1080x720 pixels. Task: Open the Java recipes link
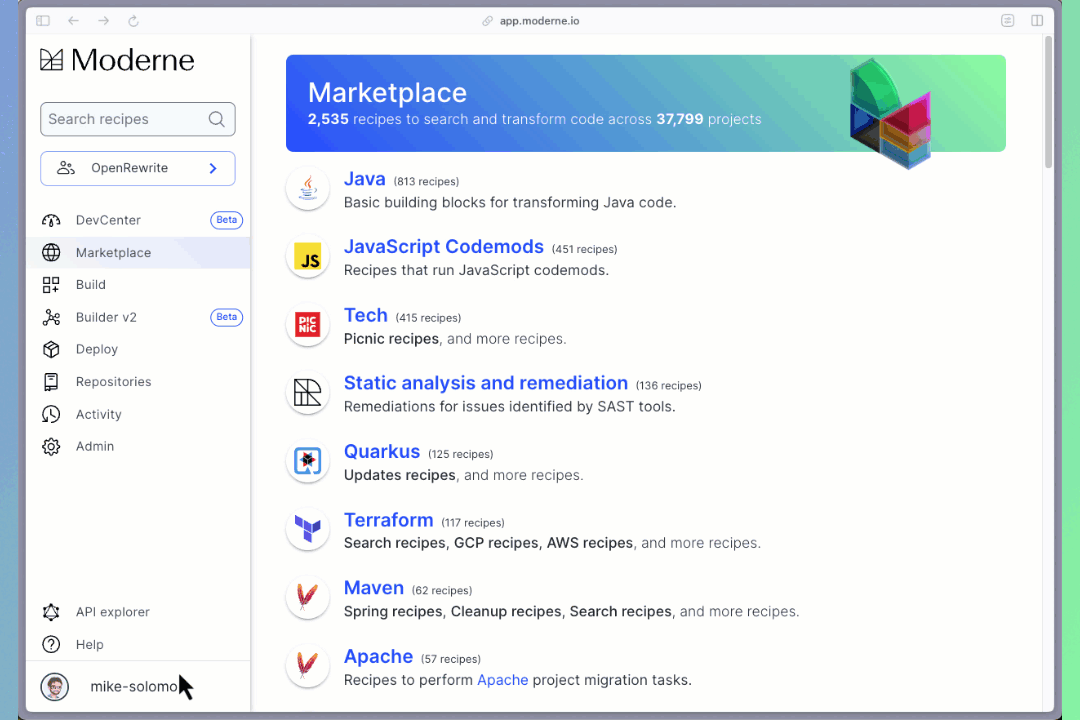coord(364,179)
